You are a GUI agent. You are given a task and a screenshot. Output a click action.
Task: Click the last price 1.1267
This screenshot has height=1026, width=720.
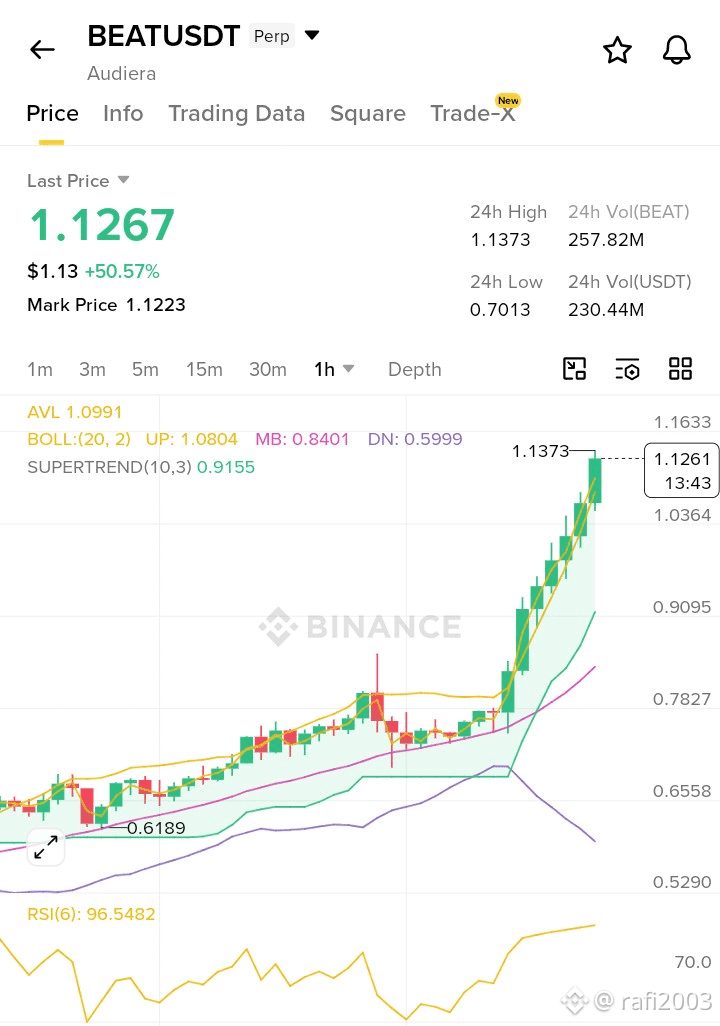102,224
